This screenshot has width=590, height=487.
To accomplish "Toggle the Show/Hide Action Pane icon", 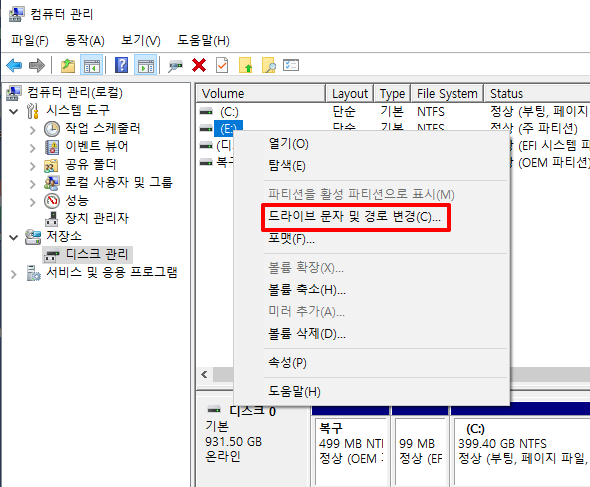I will click(x=146, y=65).
